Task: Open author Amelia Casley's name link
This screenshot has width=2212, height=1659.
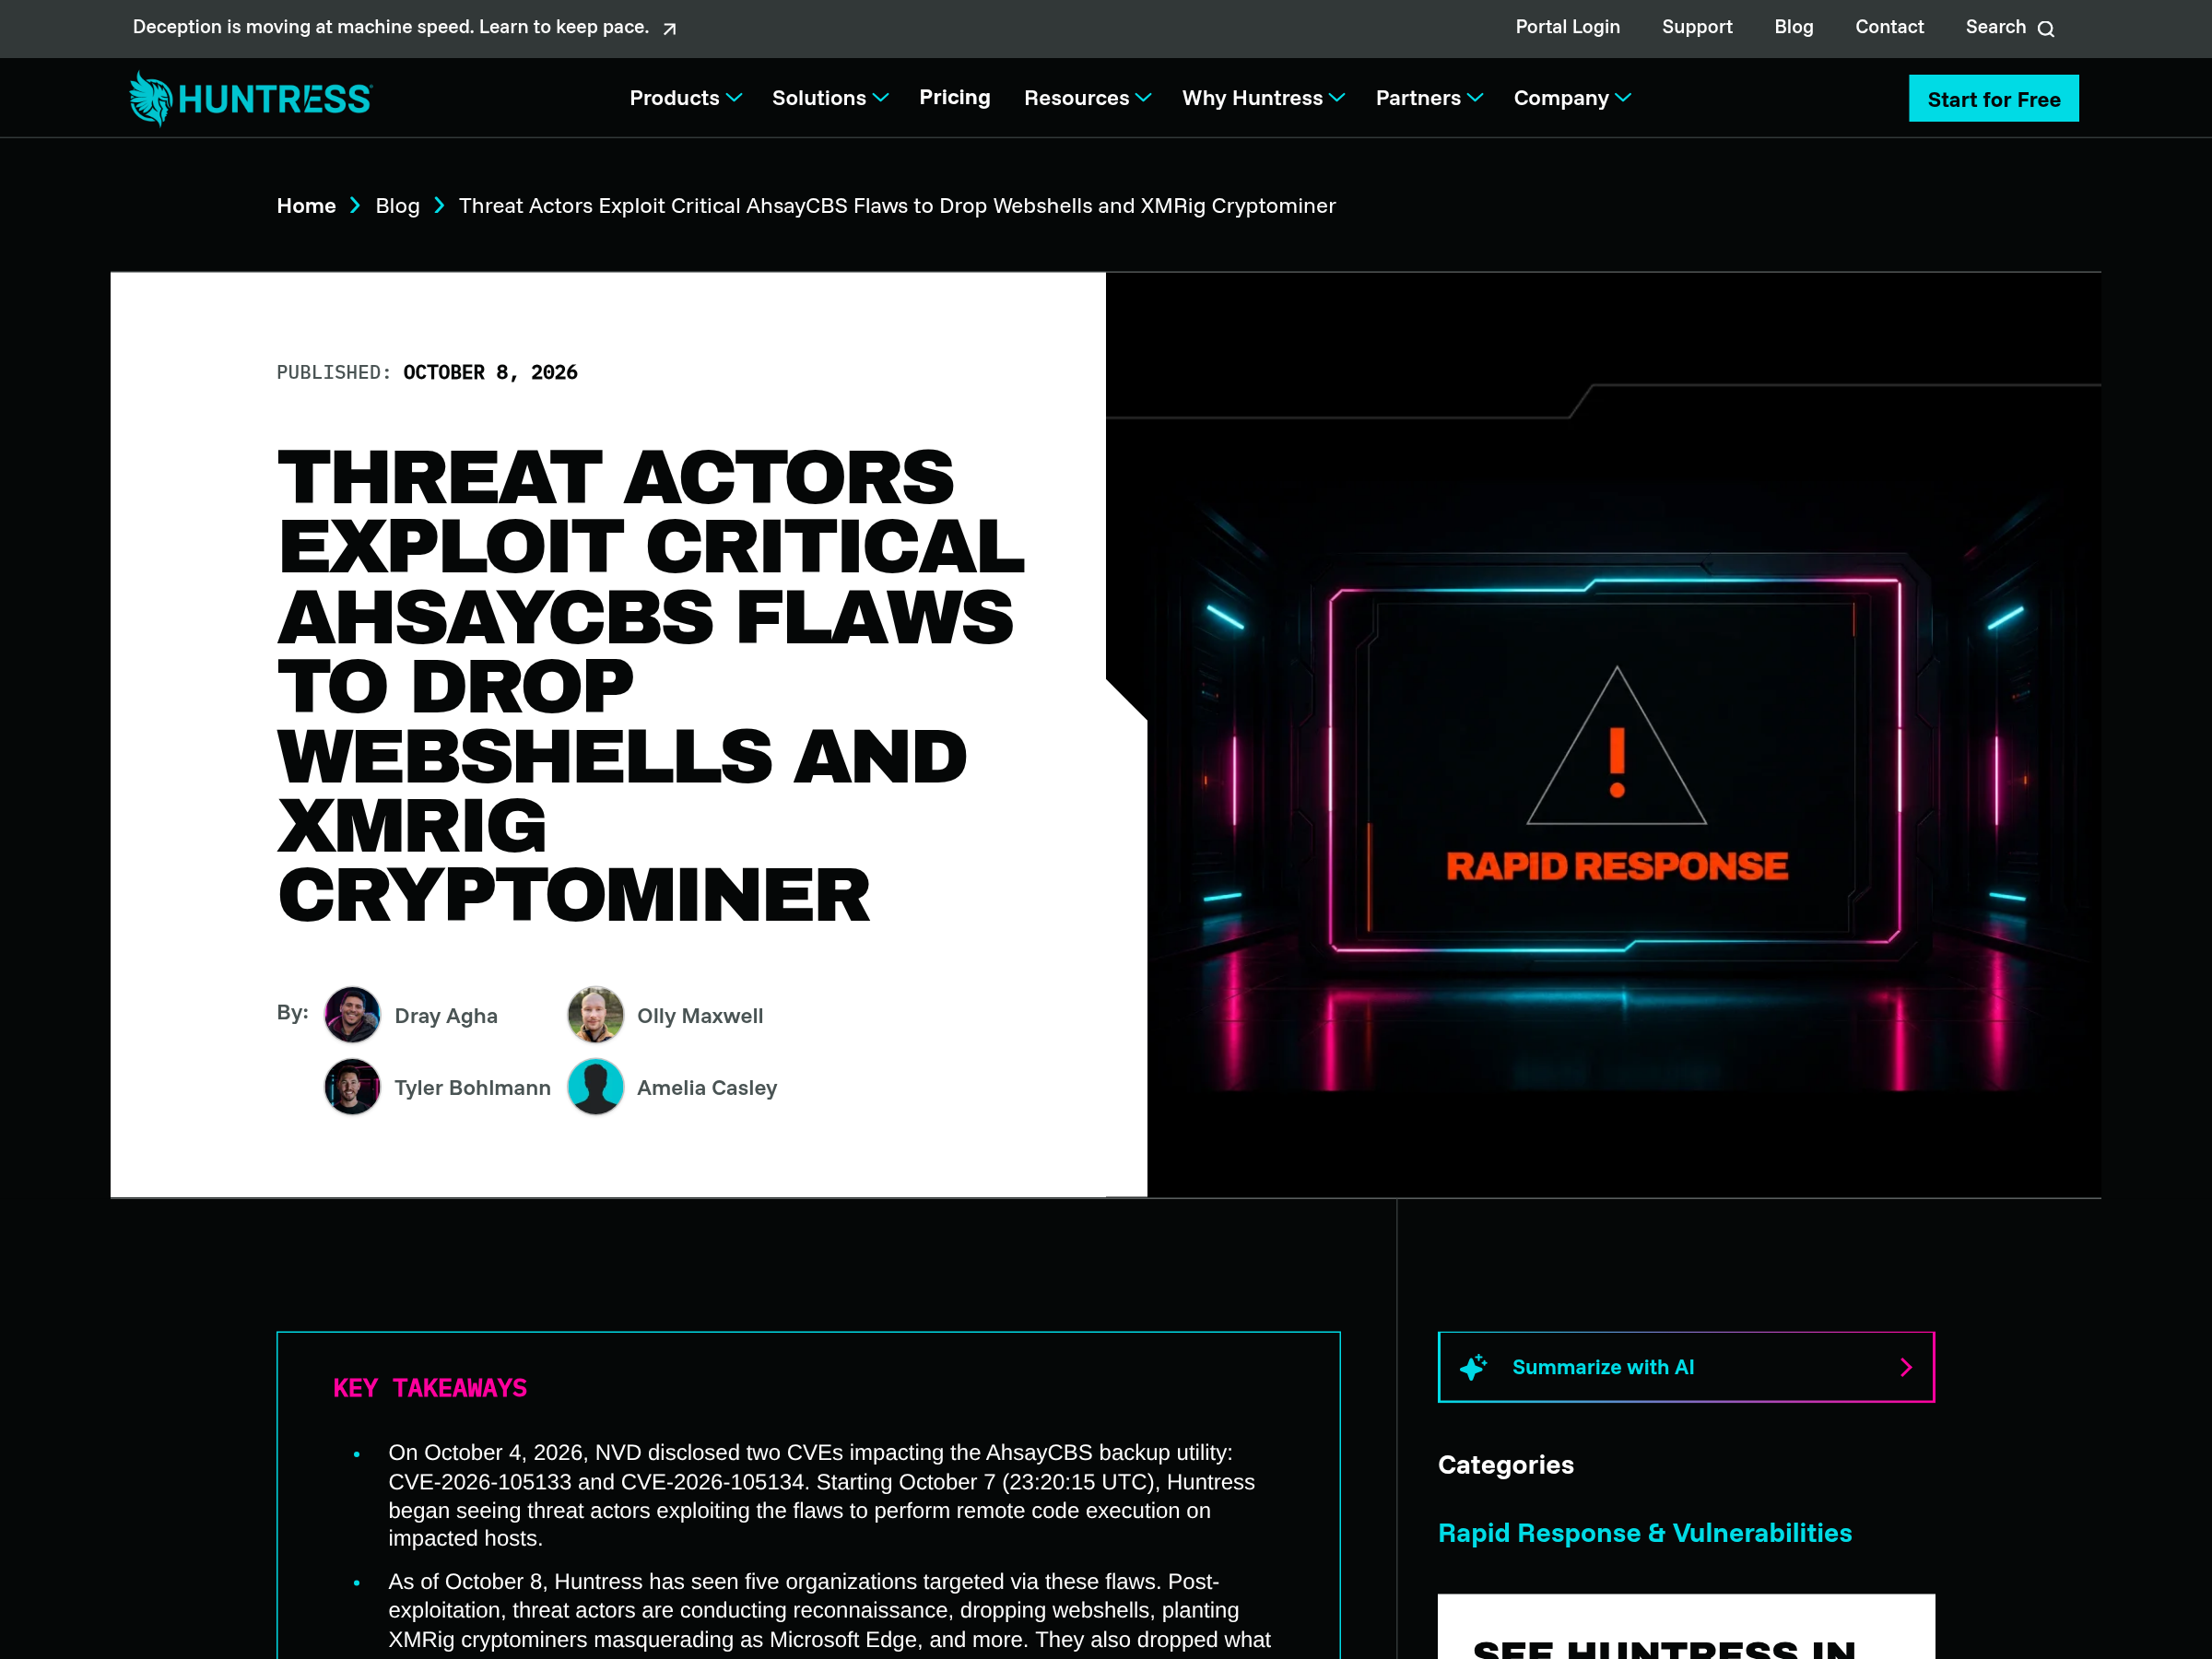Action: 707,1087
